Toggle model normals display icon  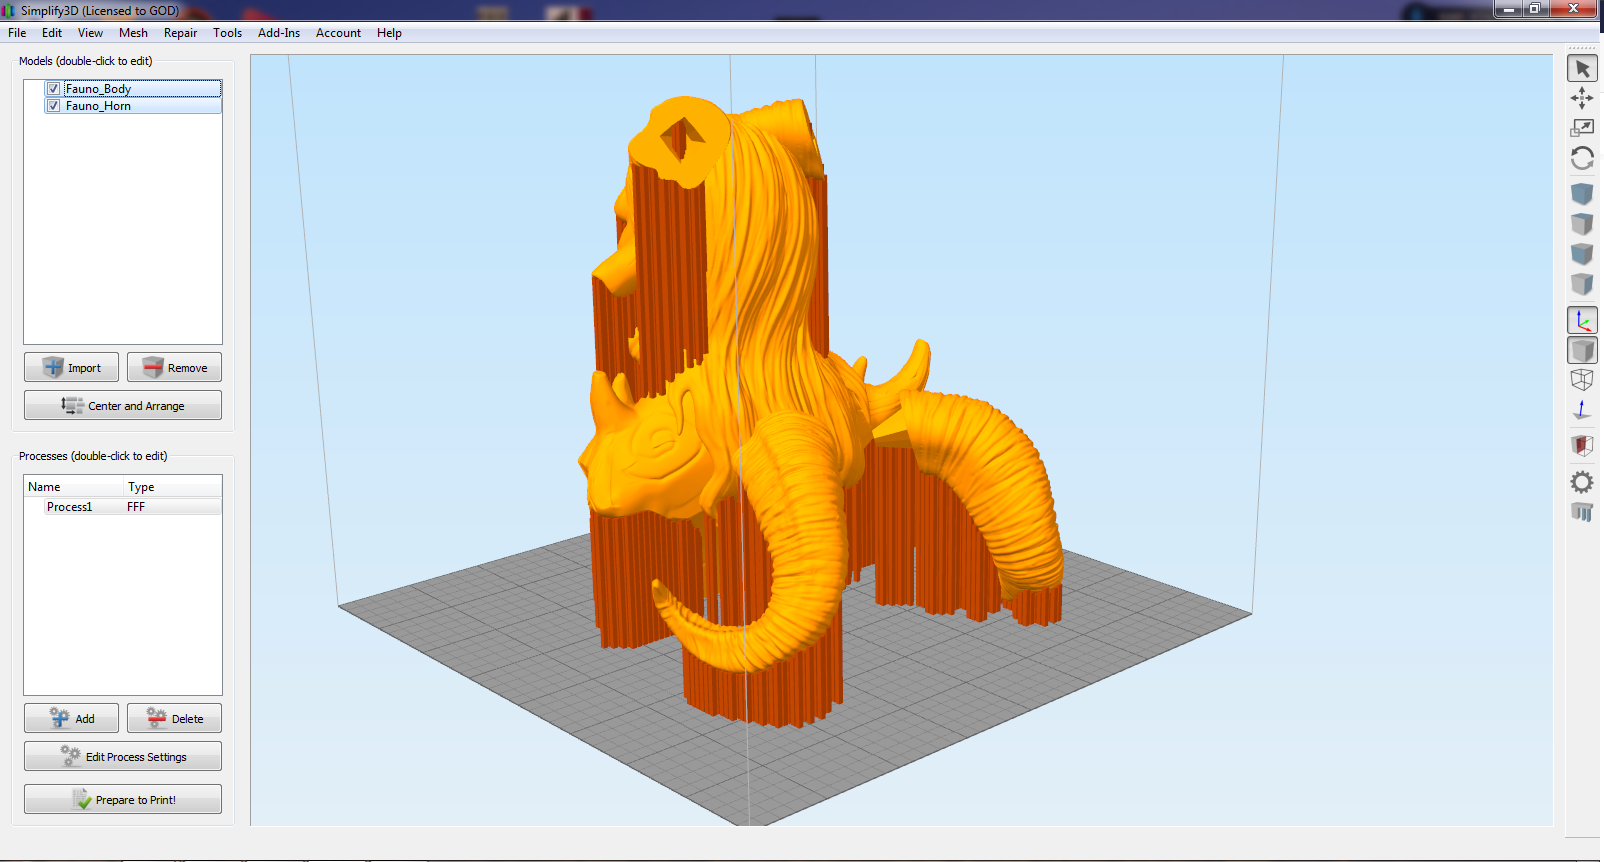1582,410
